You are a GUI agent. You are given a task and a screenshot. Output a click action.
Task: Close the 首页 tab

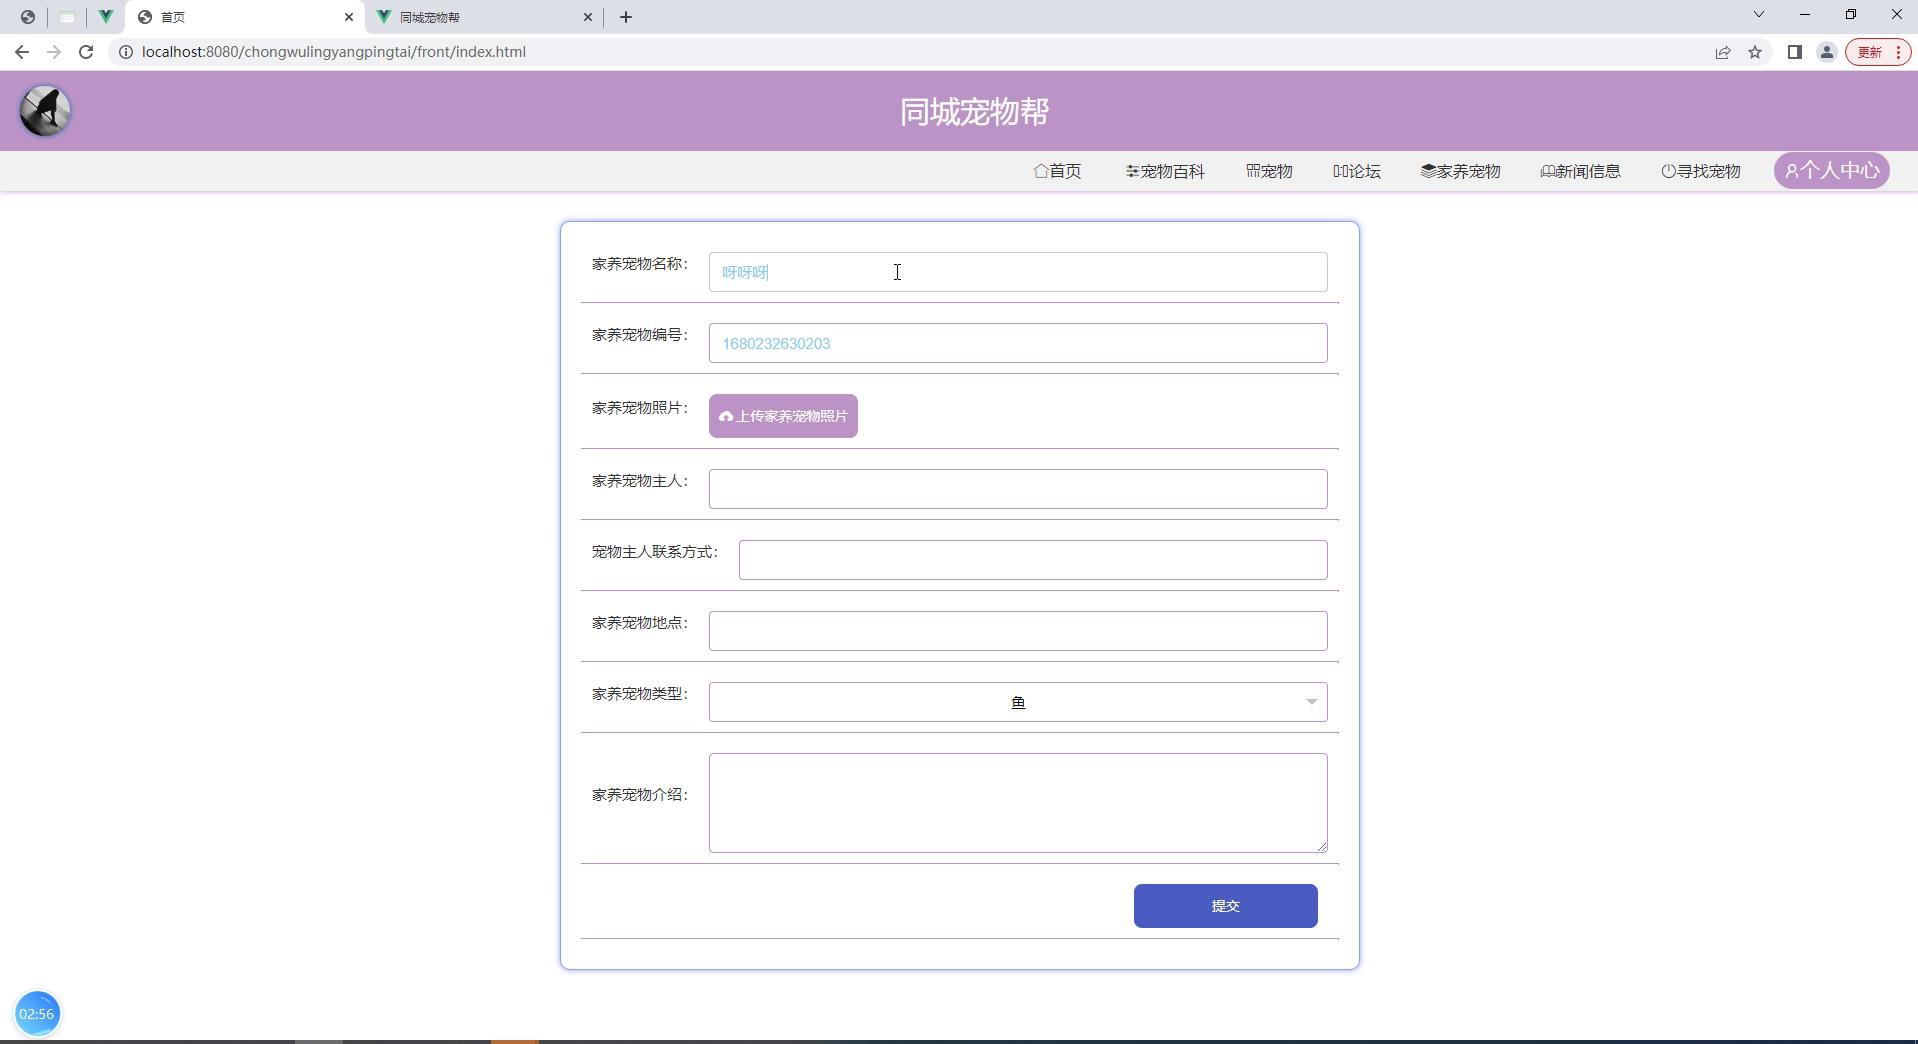pos(348,17)
